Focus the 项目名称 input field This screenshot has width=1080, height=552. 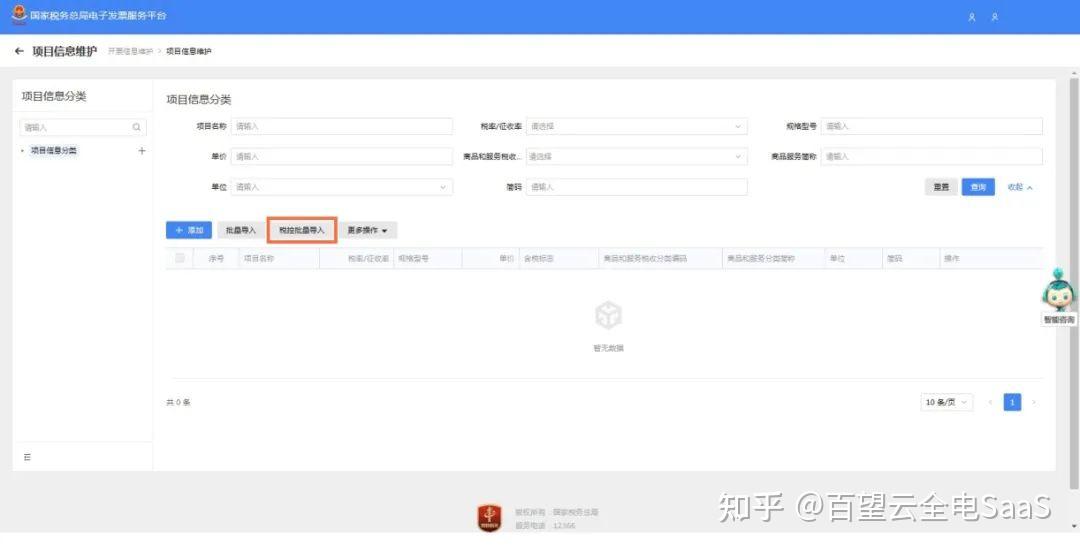(342, 127)
